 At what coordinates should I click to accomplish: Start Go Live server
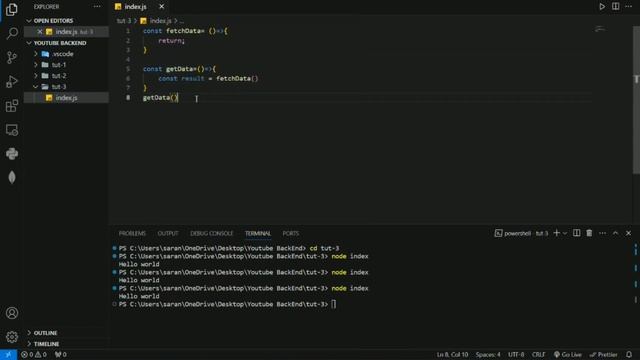click(567, 355)
